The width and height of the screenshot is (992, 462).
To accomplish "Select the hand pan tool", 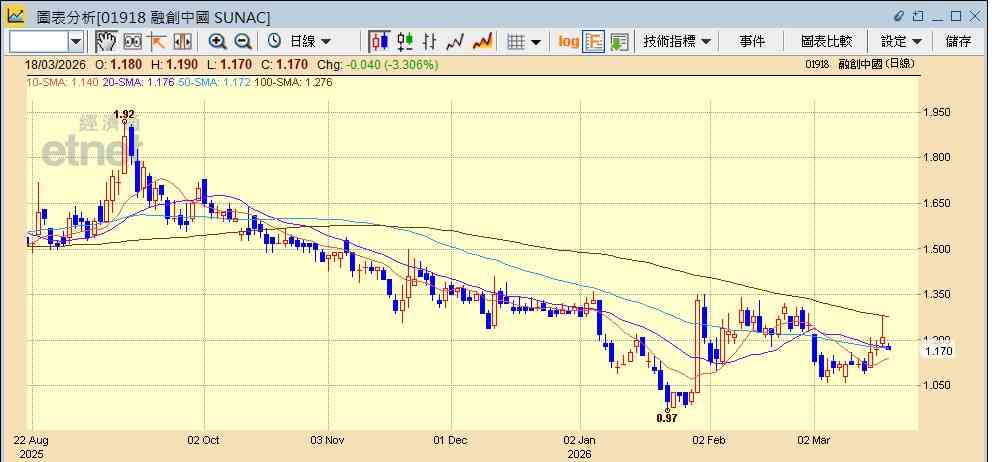I will pyautogui.click(x=106, y=42).
